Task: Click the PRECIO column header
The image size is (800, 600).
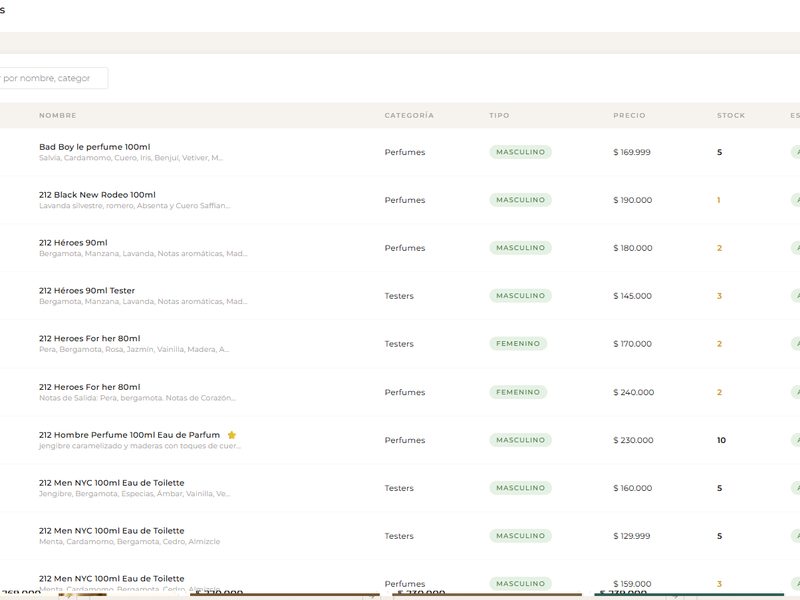Action: pos(629,115)
